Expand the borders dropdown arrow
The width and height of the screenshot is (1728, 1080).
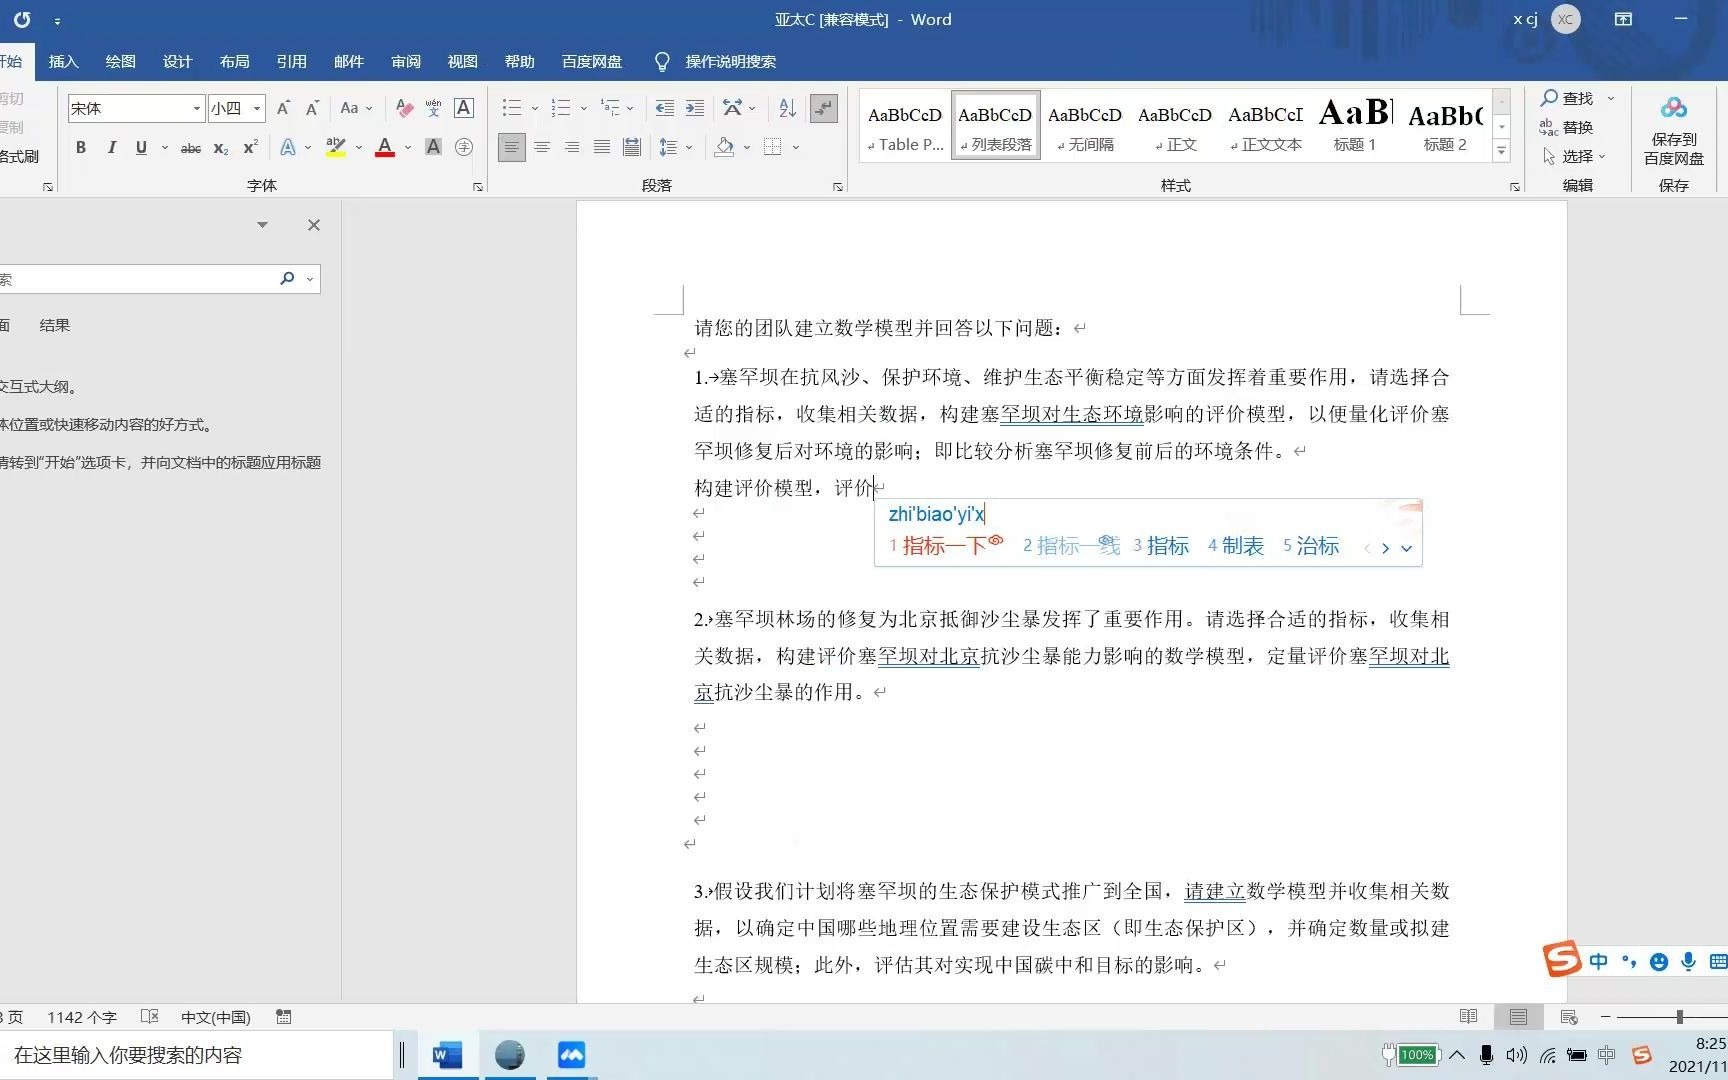pyautogui.click(x=796, y=147)
